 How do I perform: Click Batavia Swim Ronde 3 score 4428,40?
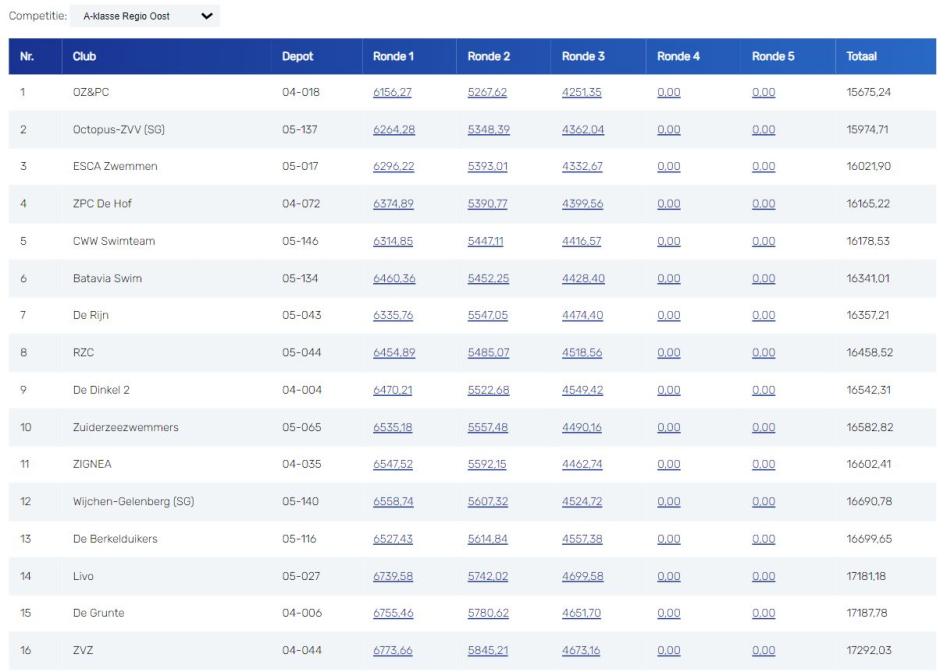(x=583, y=278)
